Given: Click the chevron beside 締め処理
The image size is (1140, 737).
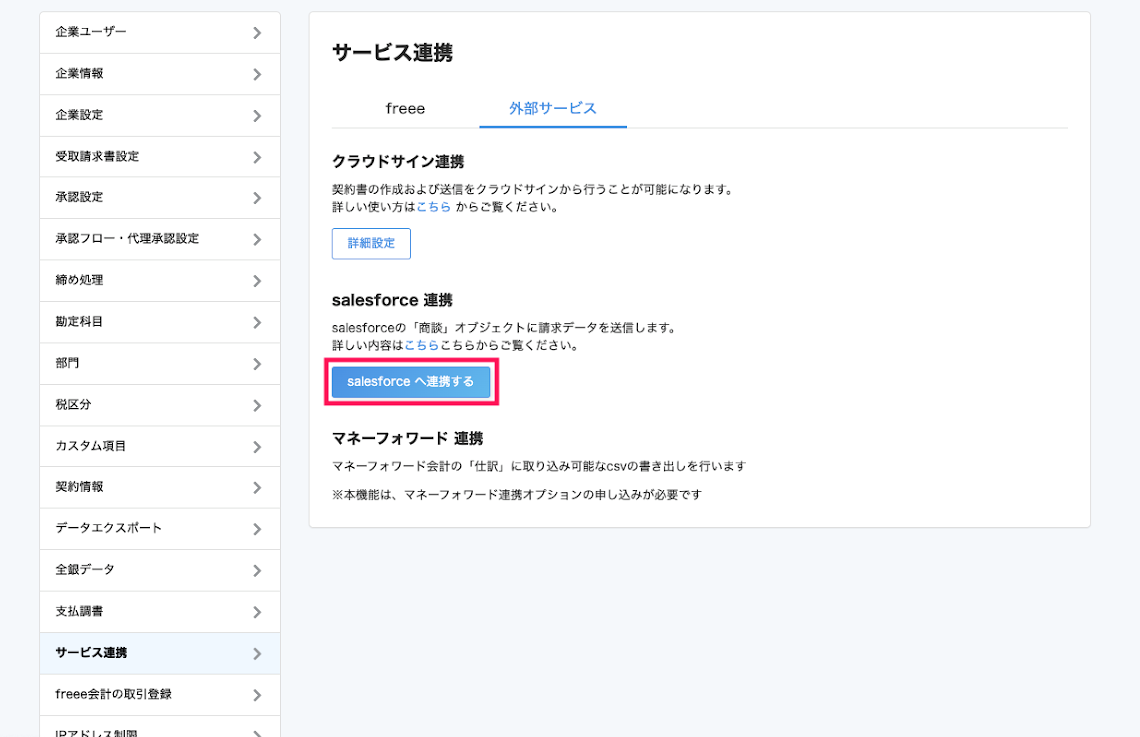Looking at the screenshot, I should pyautogui.click(x=257, y=281).
